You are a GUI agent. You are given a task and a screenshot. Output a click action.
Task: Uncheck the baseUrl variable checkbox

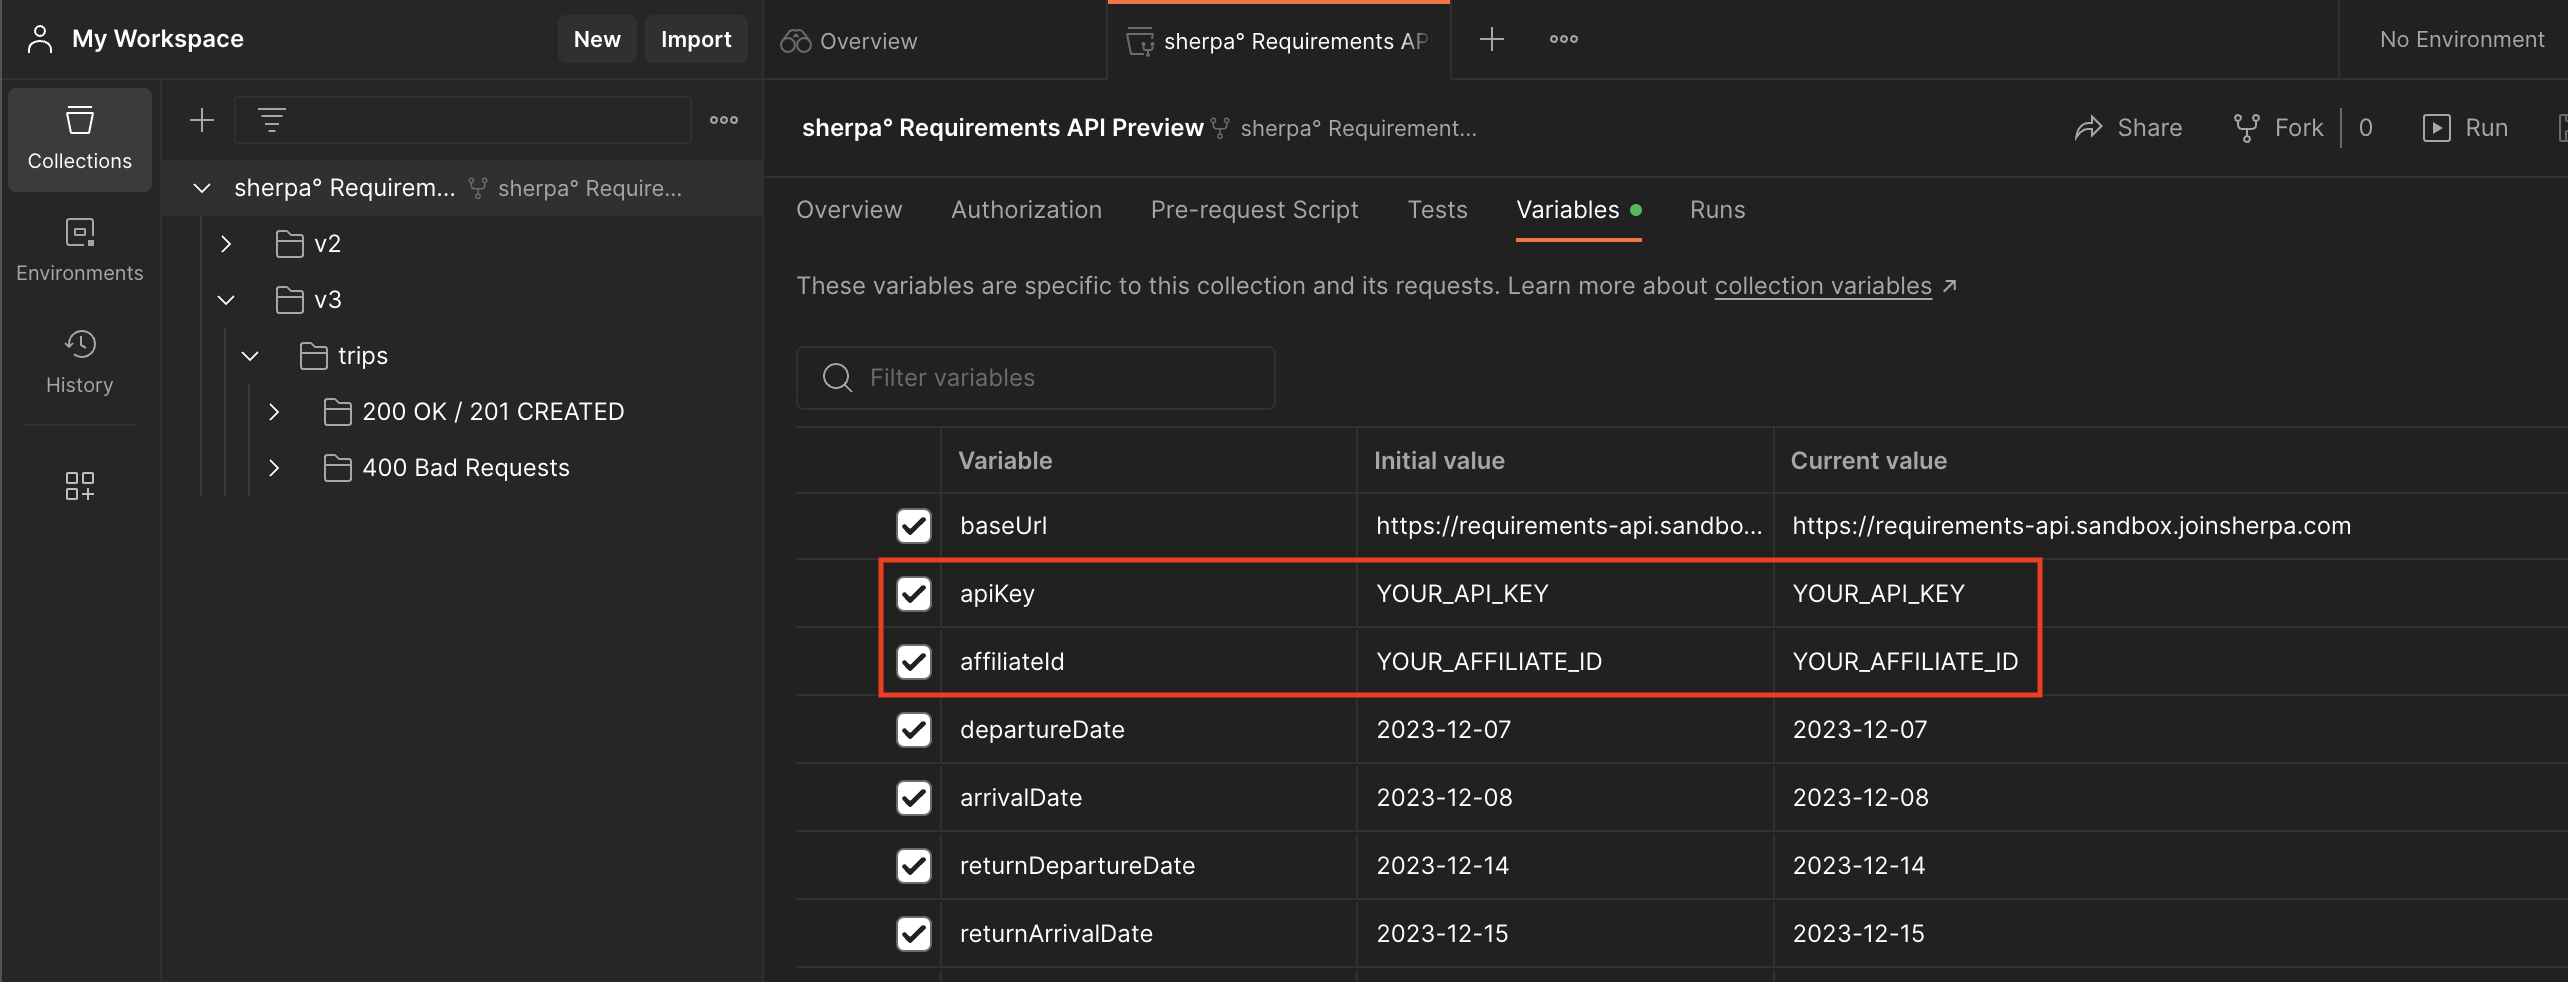pyautogui.click(x=914, y=526)
